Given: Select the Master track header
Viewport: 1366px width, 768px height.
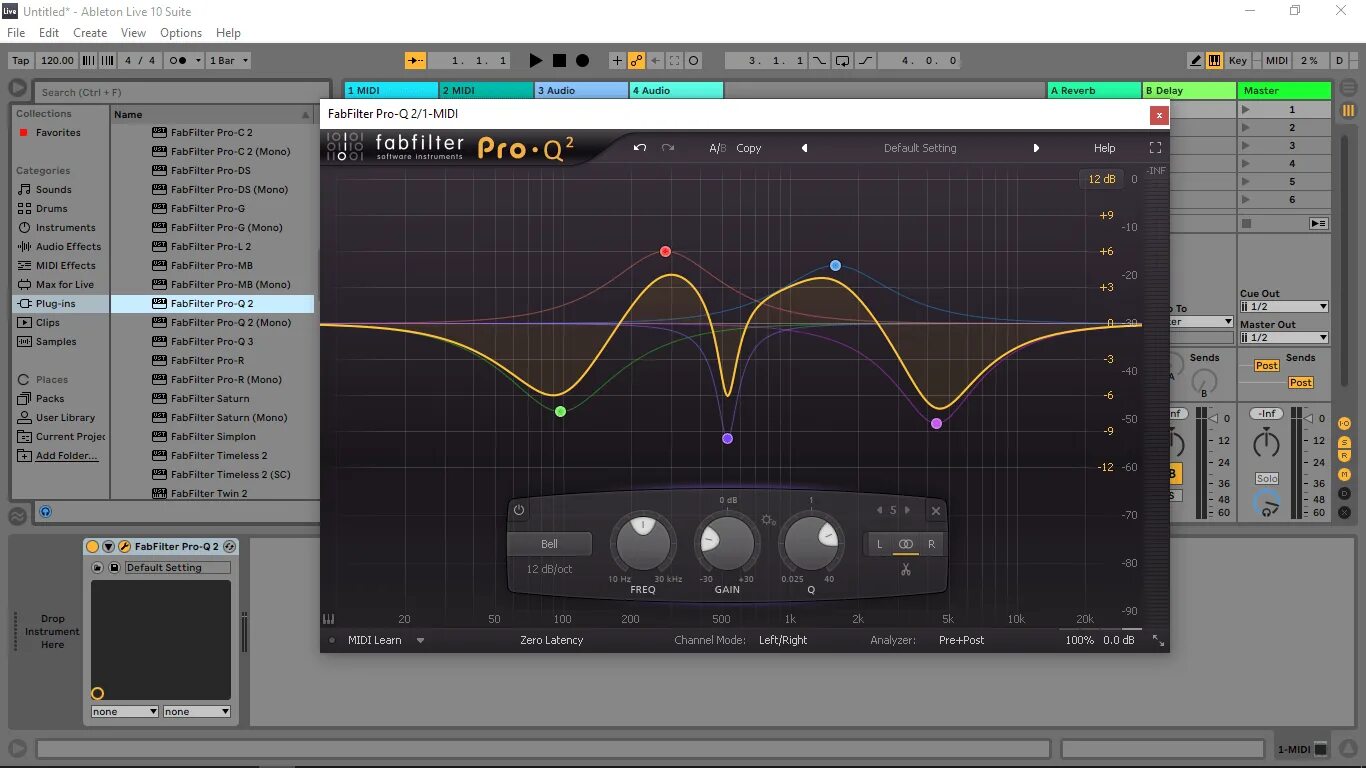Looking at the screenshot, I should click(1285, 90).
